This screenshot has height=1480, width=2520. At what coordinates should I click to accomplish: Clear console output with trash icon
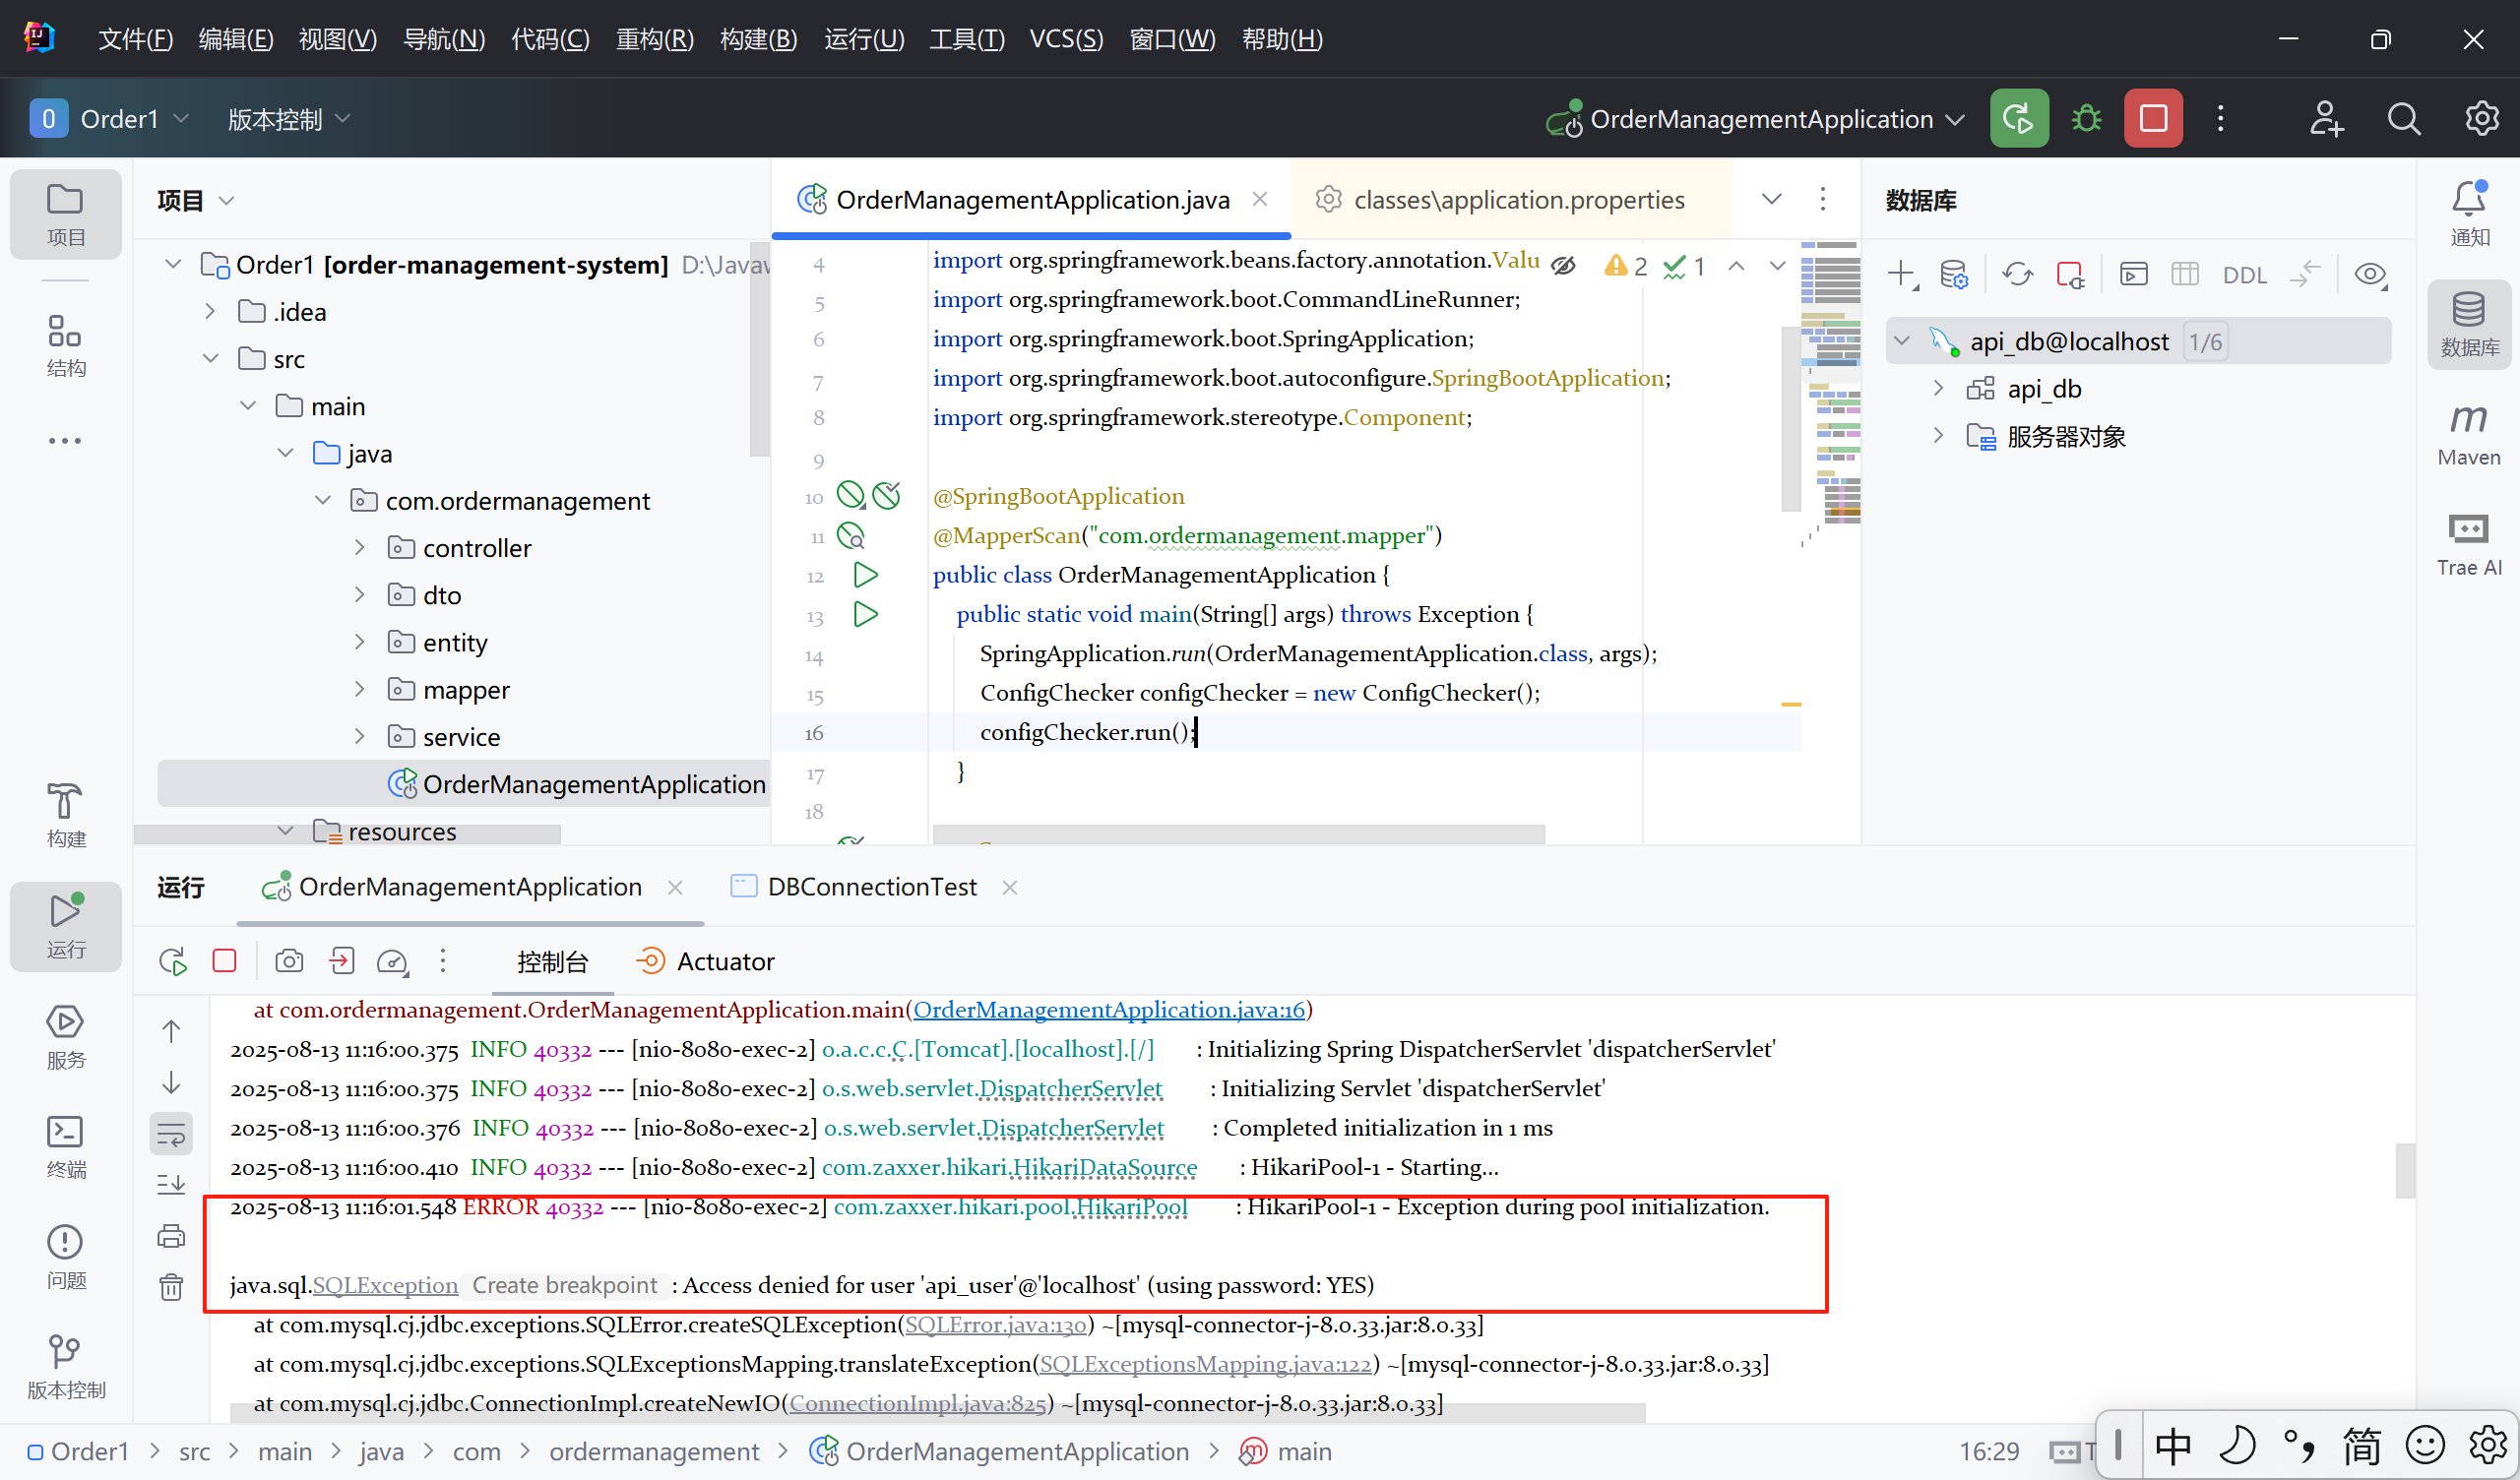coord(171,1287)
